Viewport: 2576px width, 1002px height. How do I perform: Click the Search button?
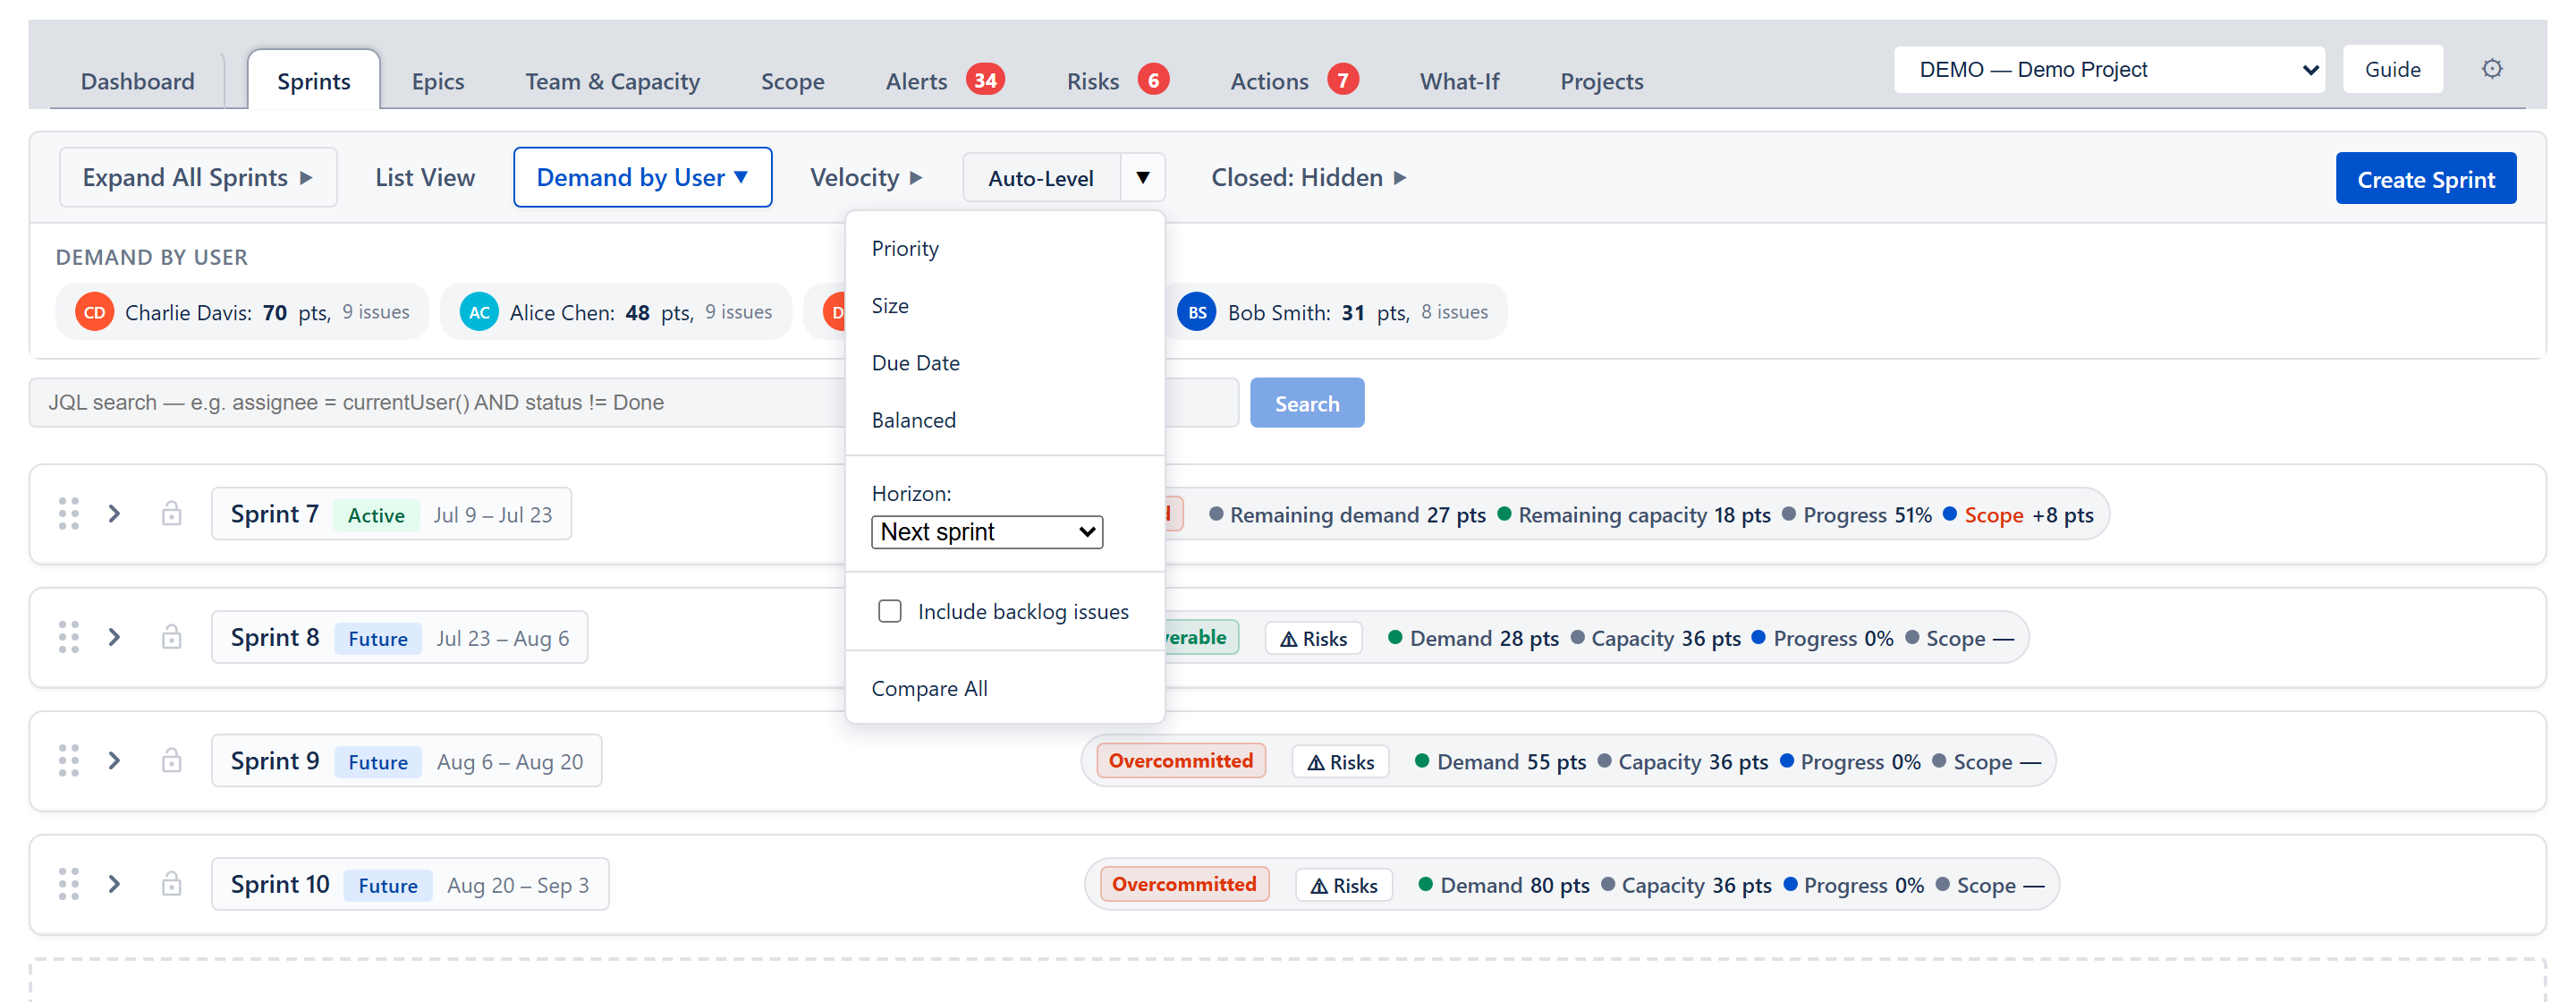[x=1307, y=403]
